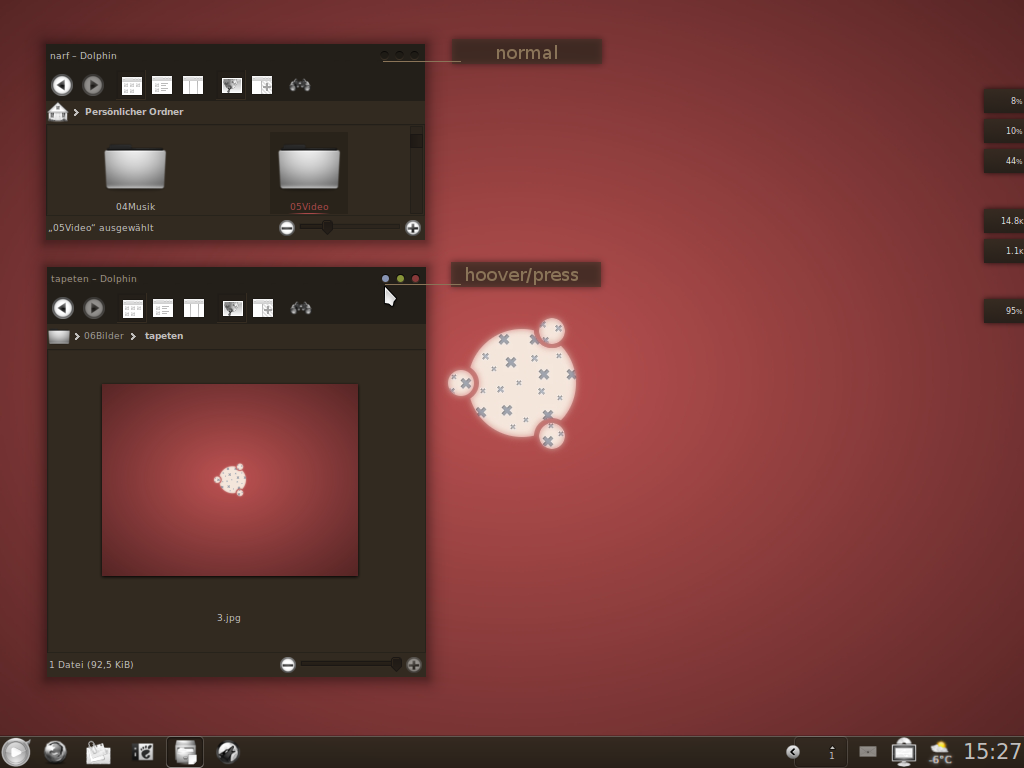
Task: Go forward in narf Dolphin window
Action: click(93, 85)
